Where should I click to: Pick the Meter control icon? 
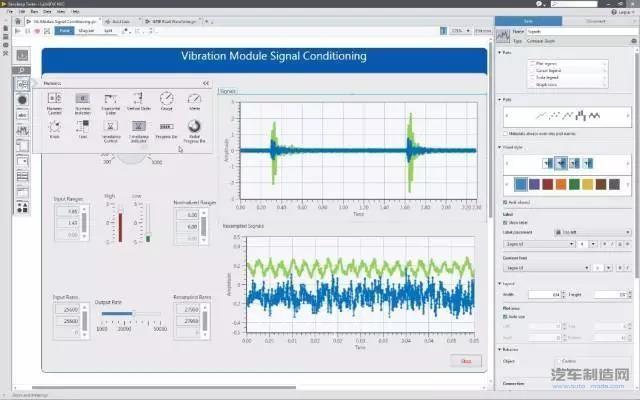(194, 99)
